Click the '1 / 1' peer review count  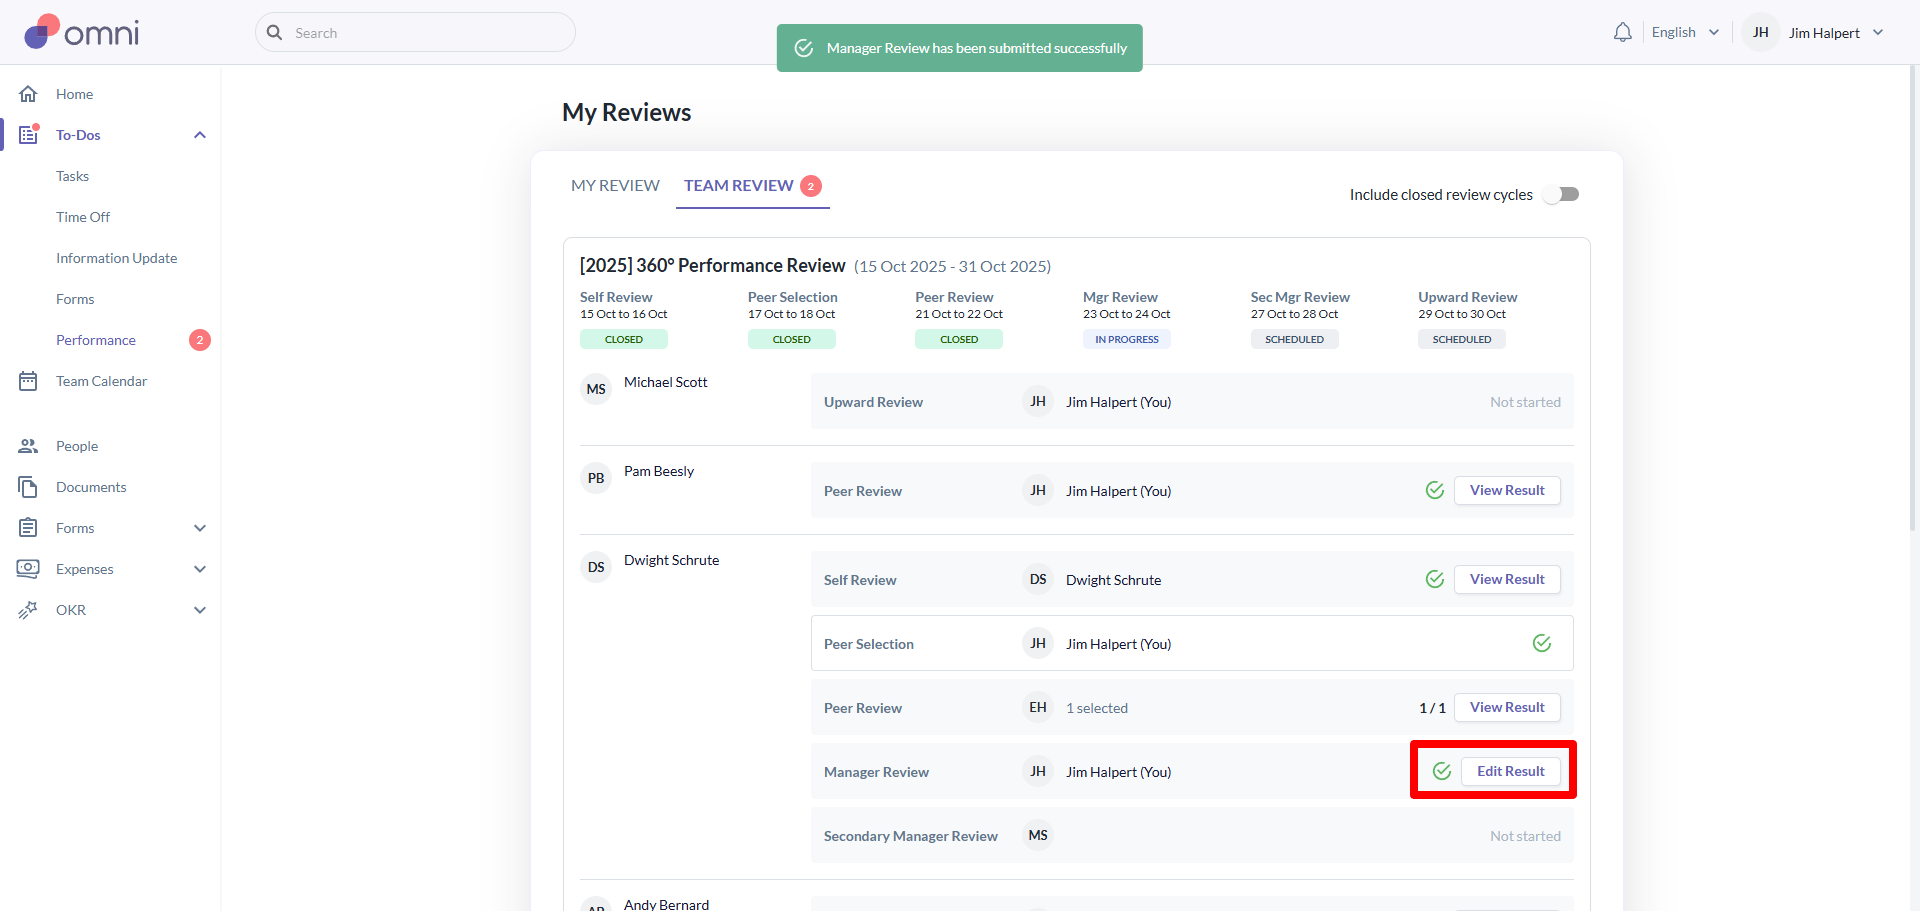click(1432, 708)
